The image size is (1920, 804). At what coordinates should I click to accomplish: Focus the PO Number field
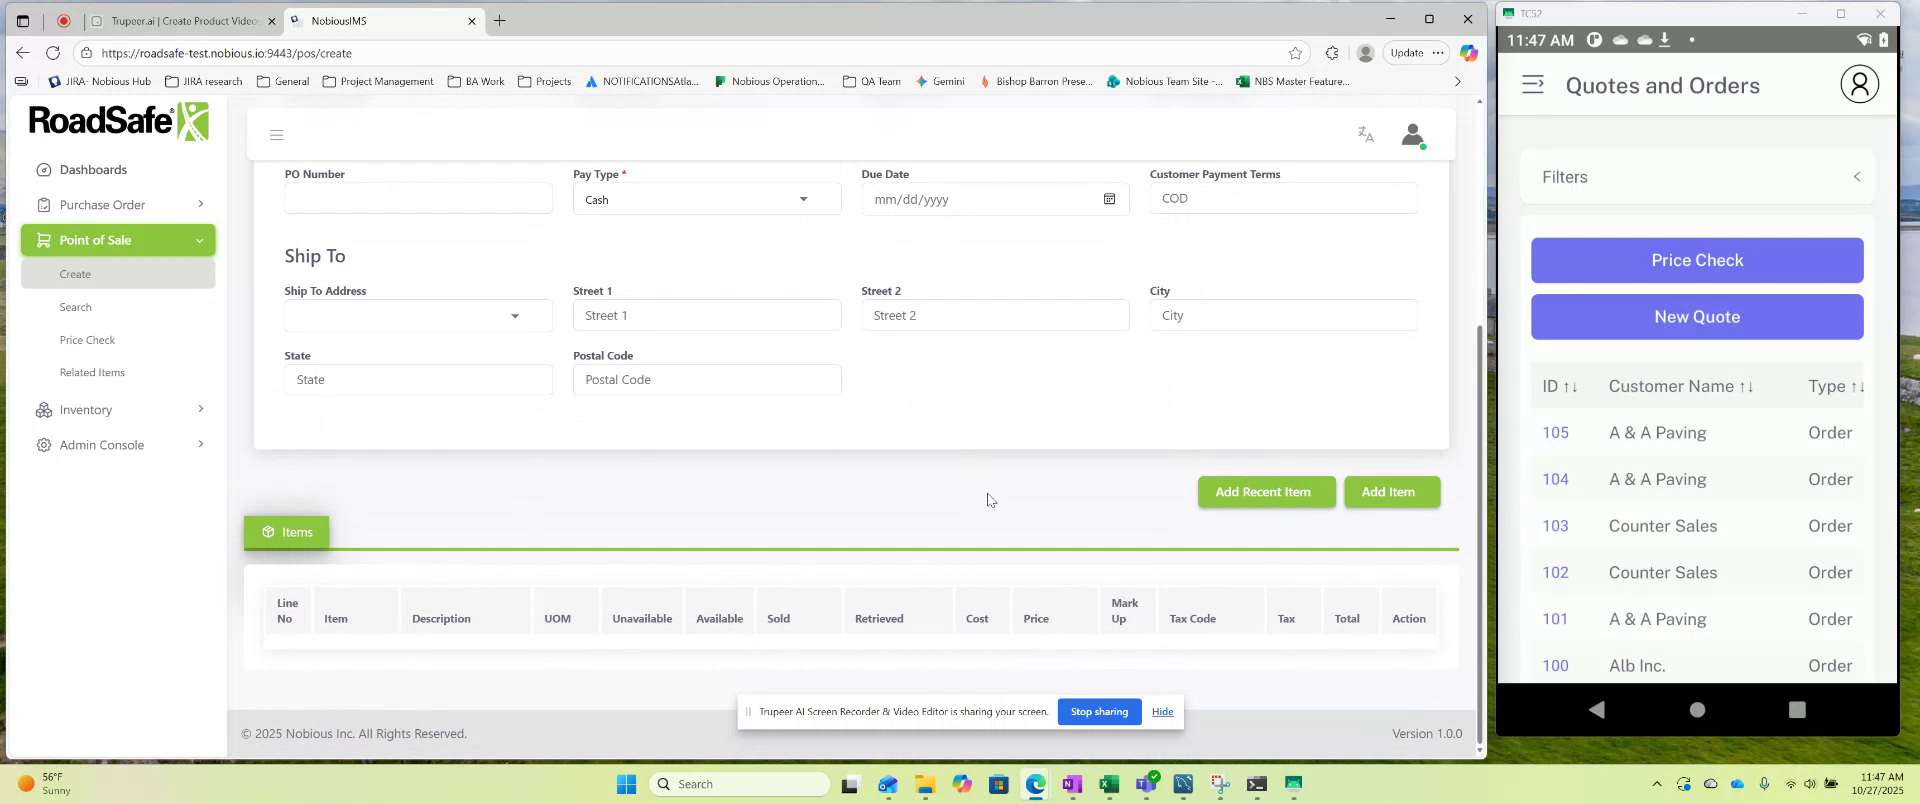[418, 198]
